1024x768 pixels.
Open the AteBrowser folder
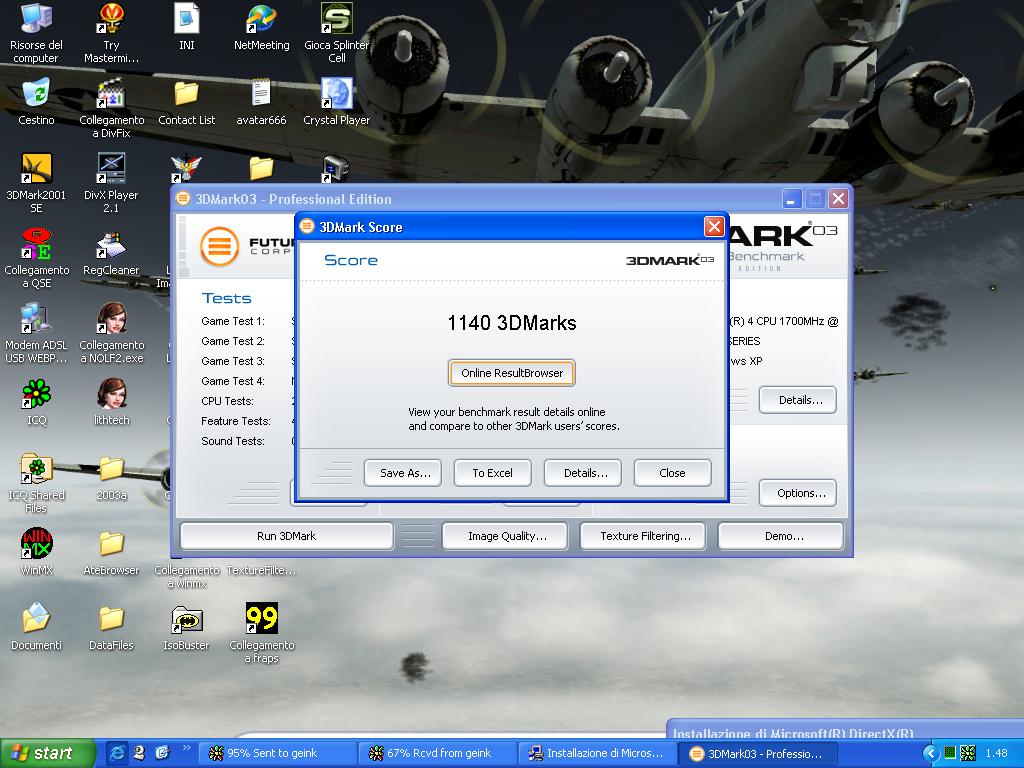pyautogui.click(x=112, y=552)
